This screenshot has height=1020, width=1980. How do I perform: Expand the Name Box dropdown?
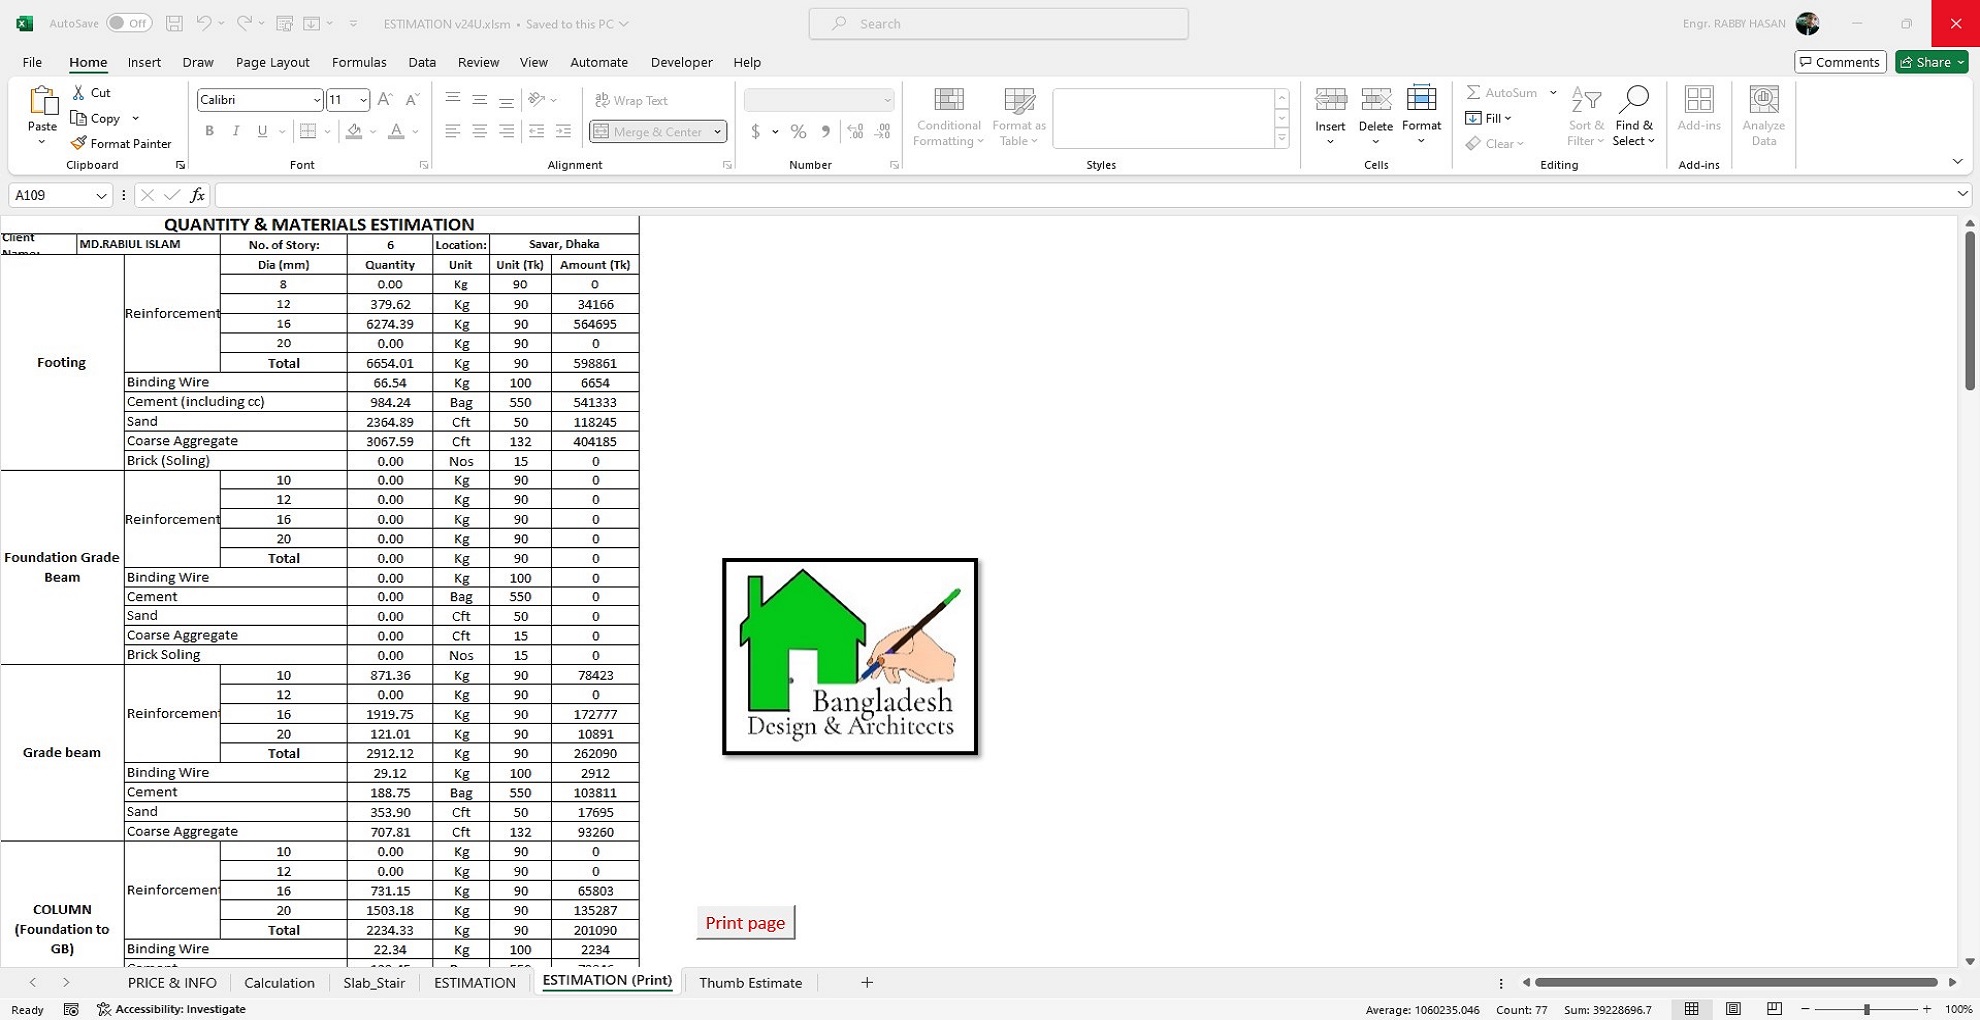click(x=101, y=196)
